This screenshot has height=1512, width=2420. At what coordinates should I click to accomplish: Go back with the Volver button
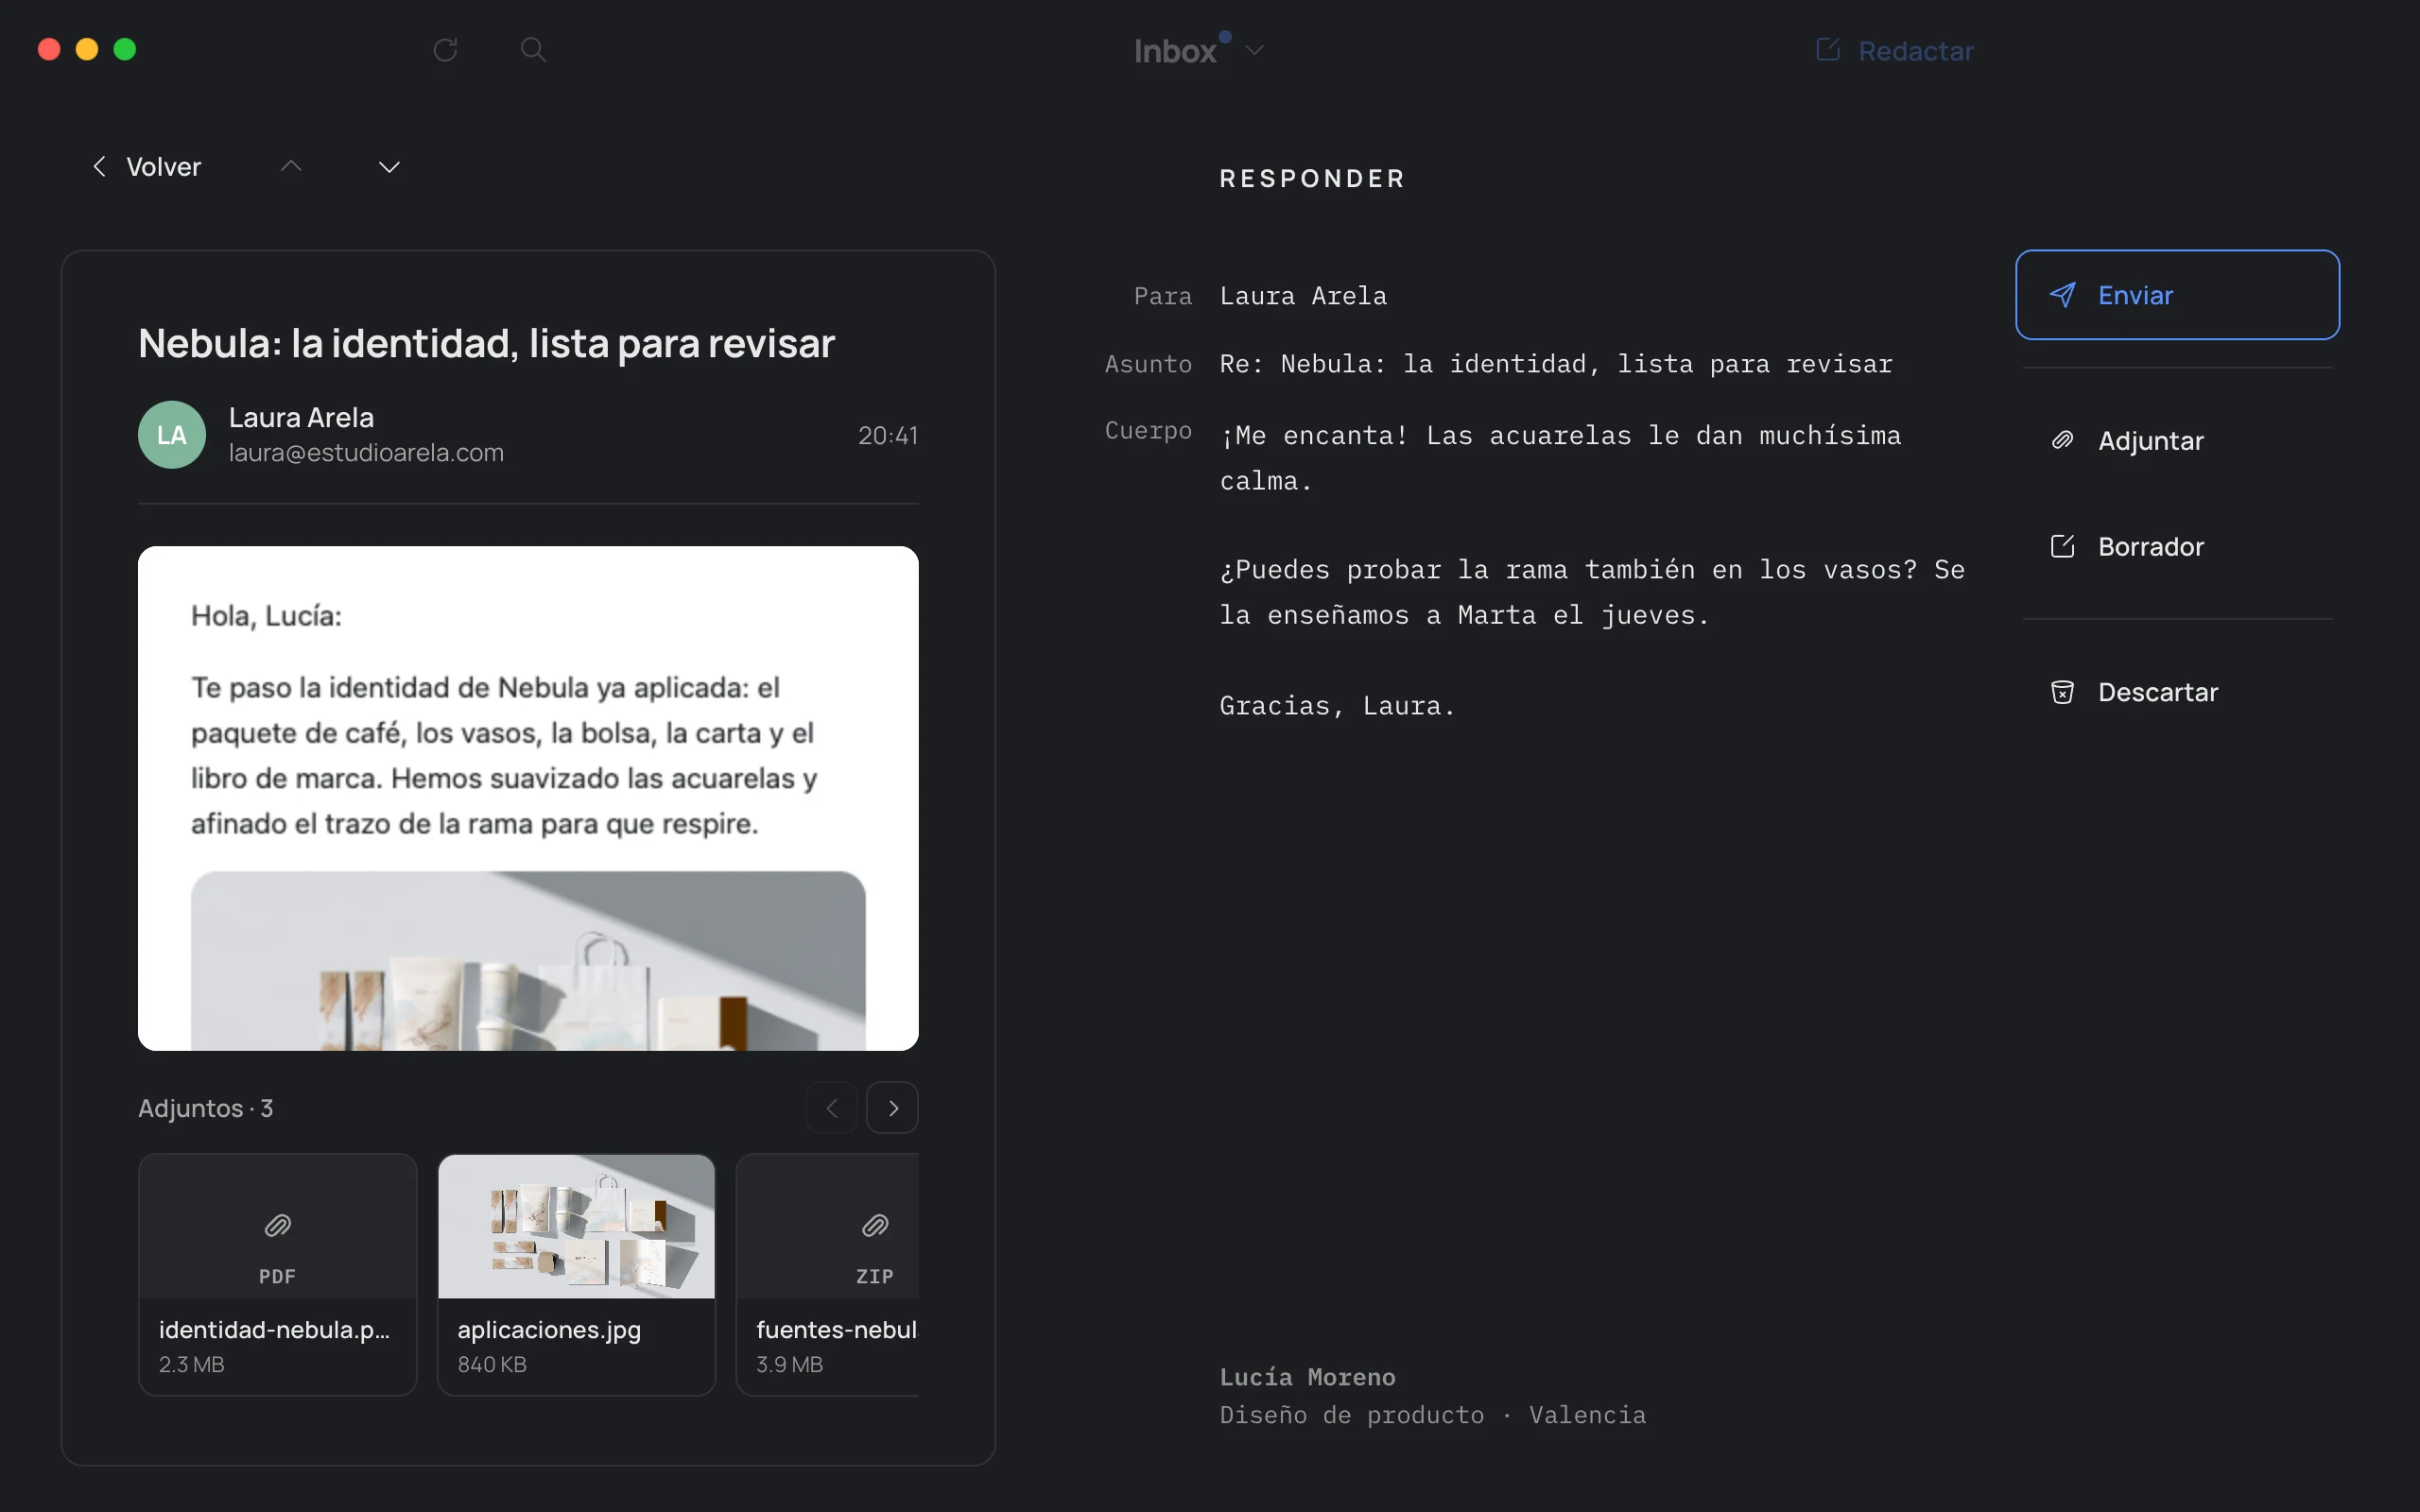click(x=147, y=166)
